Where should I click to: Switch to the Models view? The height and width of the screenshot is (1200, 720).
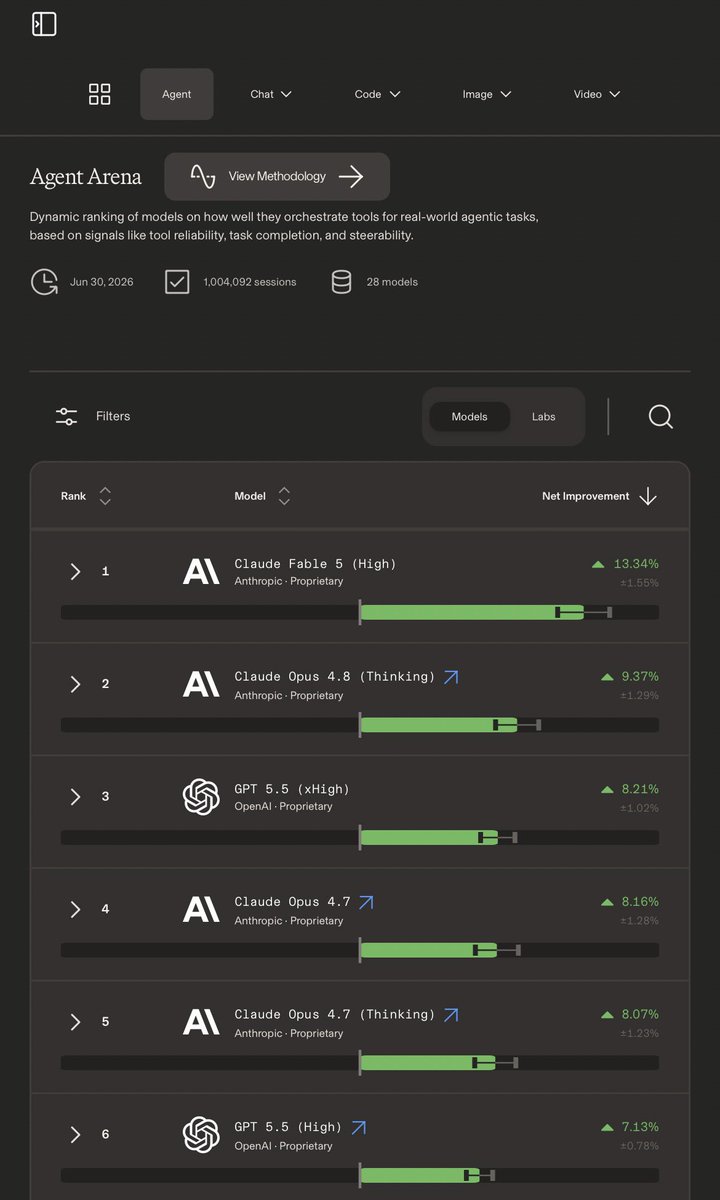click(469, 416)
